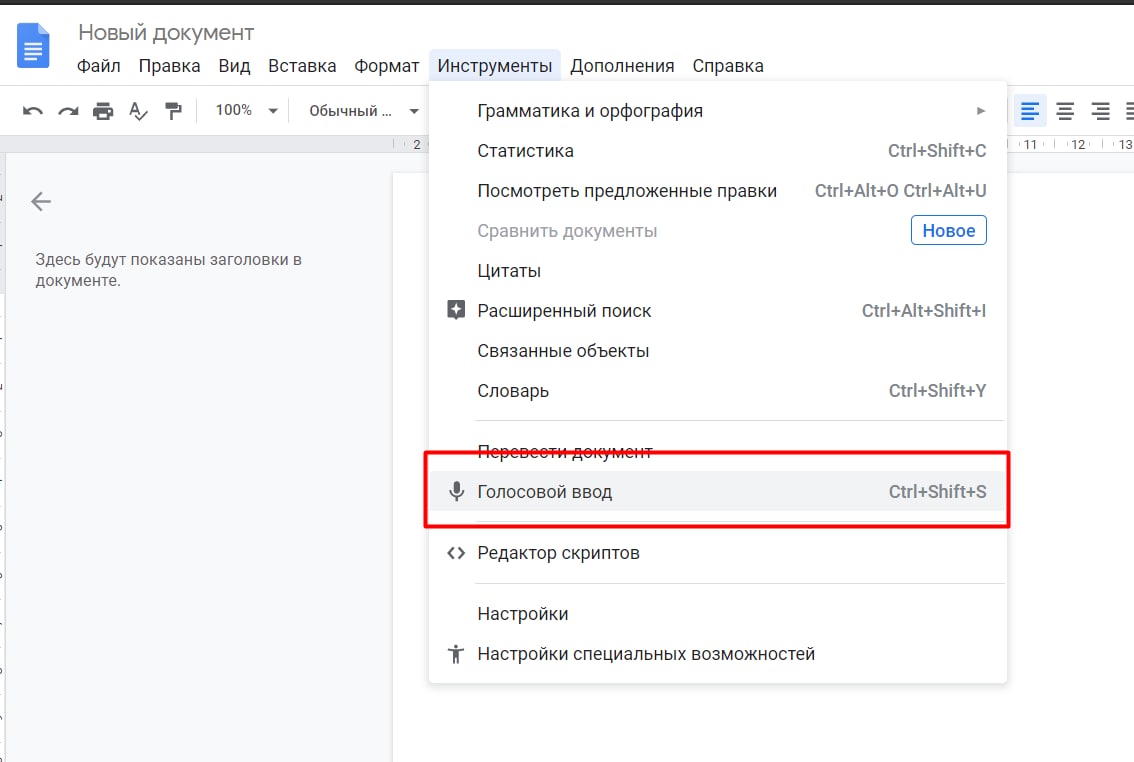Click the Explore star icon
The height and width of the screenshot is (762, 1134).
(456, 310)
